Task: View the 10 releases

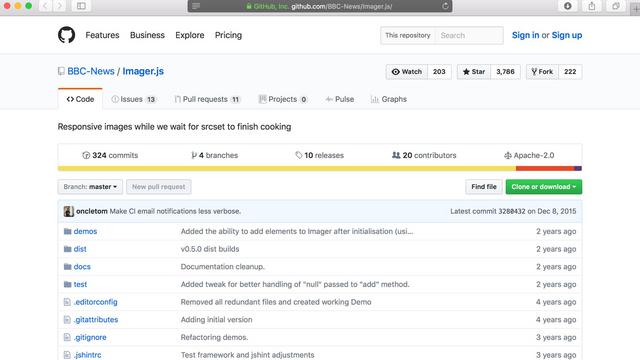Action: (x=320, y=156)
